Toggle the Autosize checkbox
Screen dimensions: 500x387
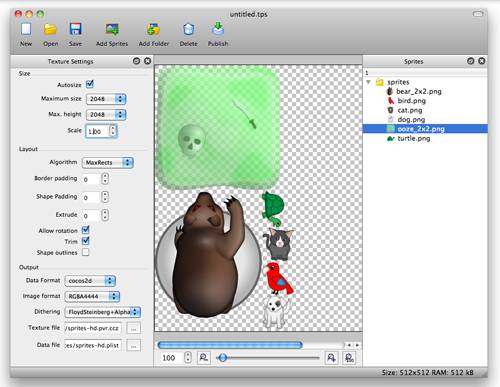click(x=90, y=84)
